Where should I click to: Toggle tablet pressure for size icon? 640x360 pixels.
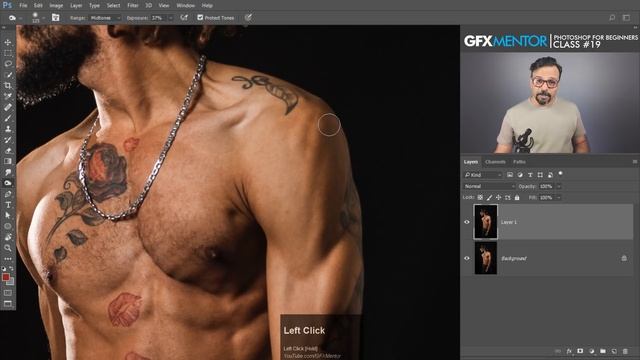tap(248, 18)
